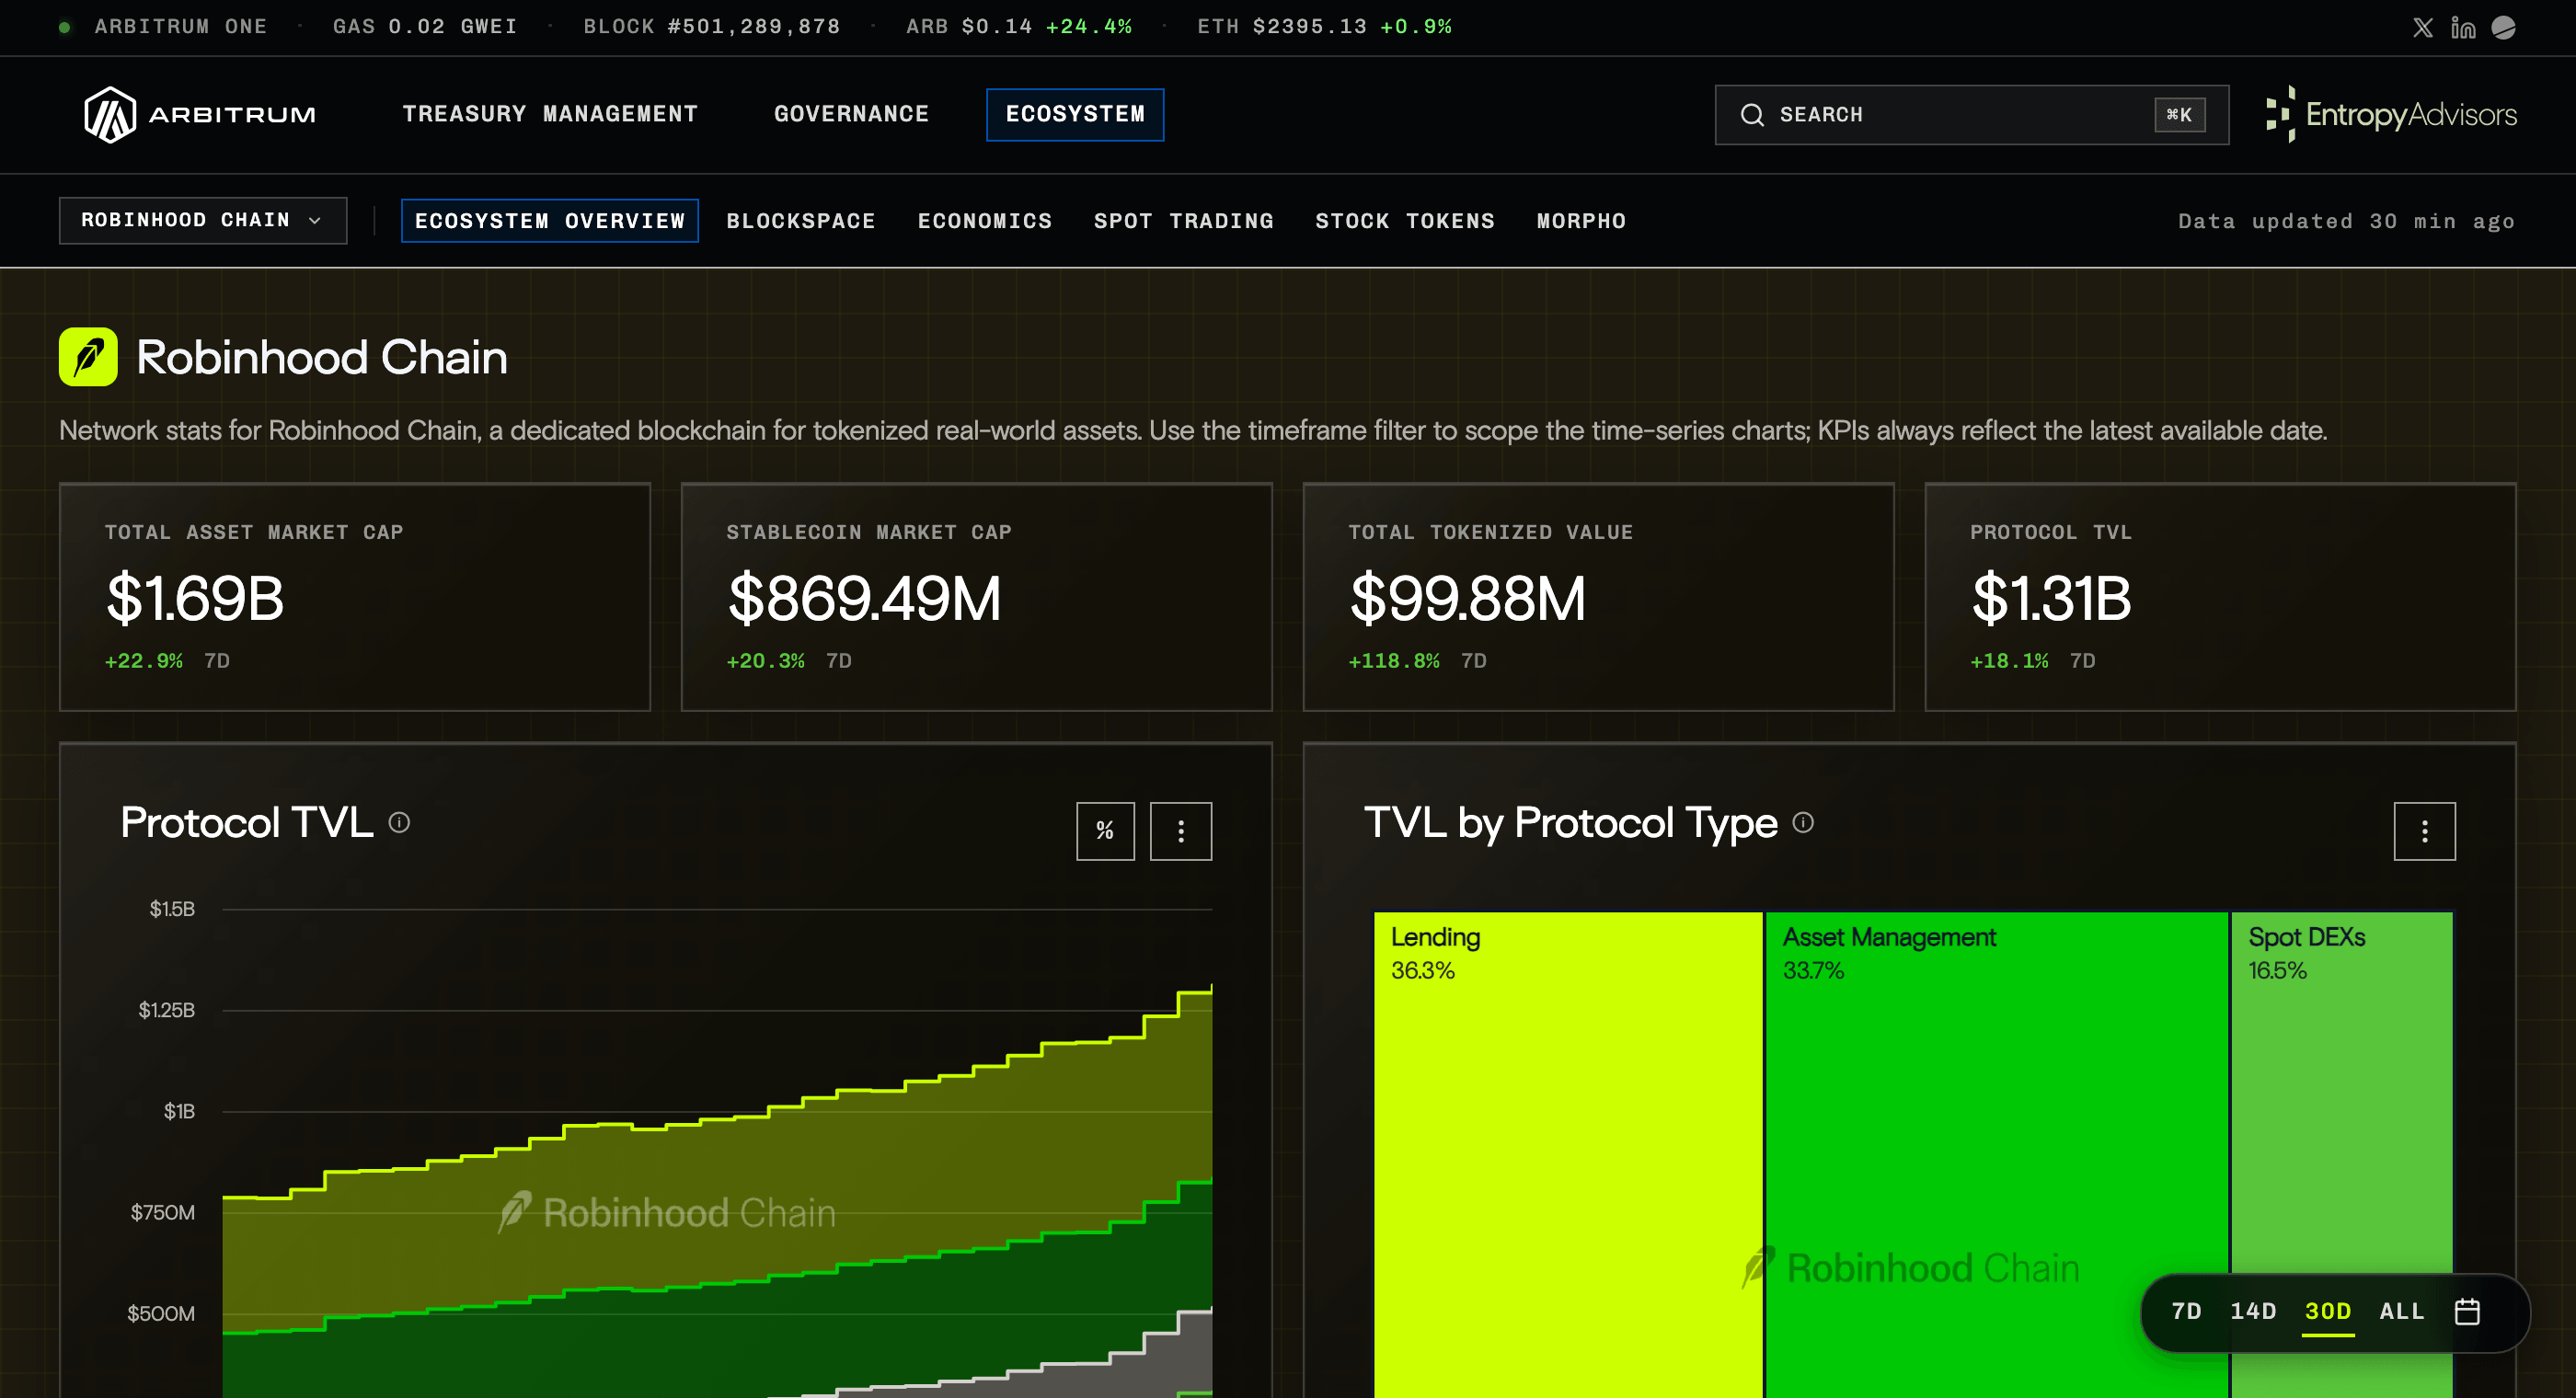Select the 7D timeframe
Image resolution: width=2576 pixels, height=1398 pixels.
point(2186,1311)
